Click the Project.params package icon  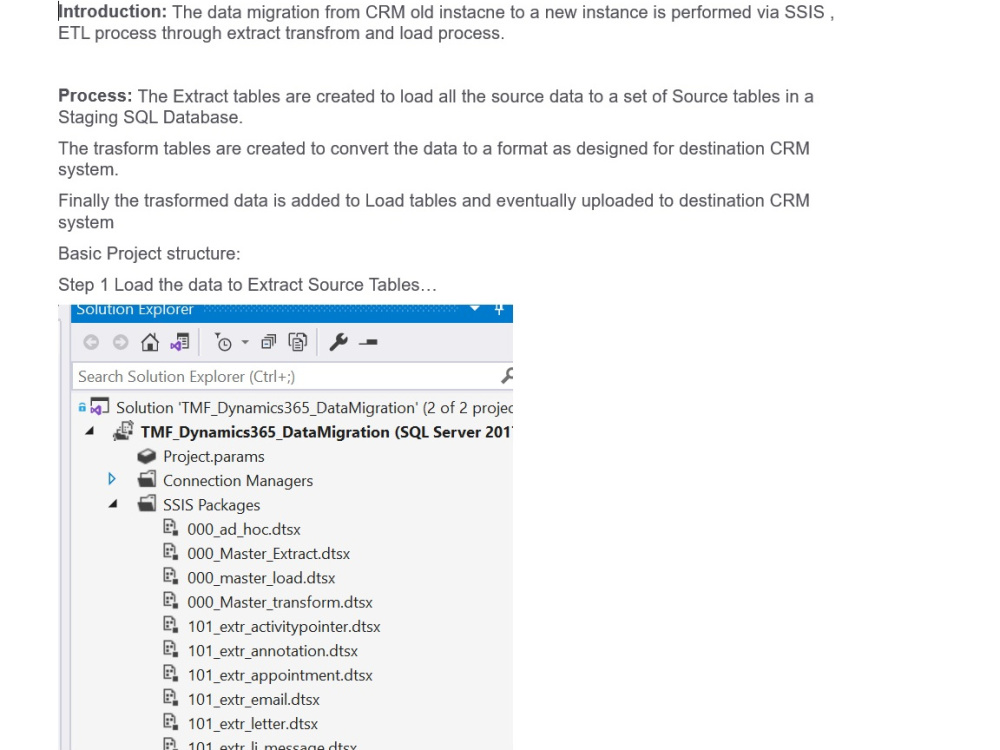point(147,456)
